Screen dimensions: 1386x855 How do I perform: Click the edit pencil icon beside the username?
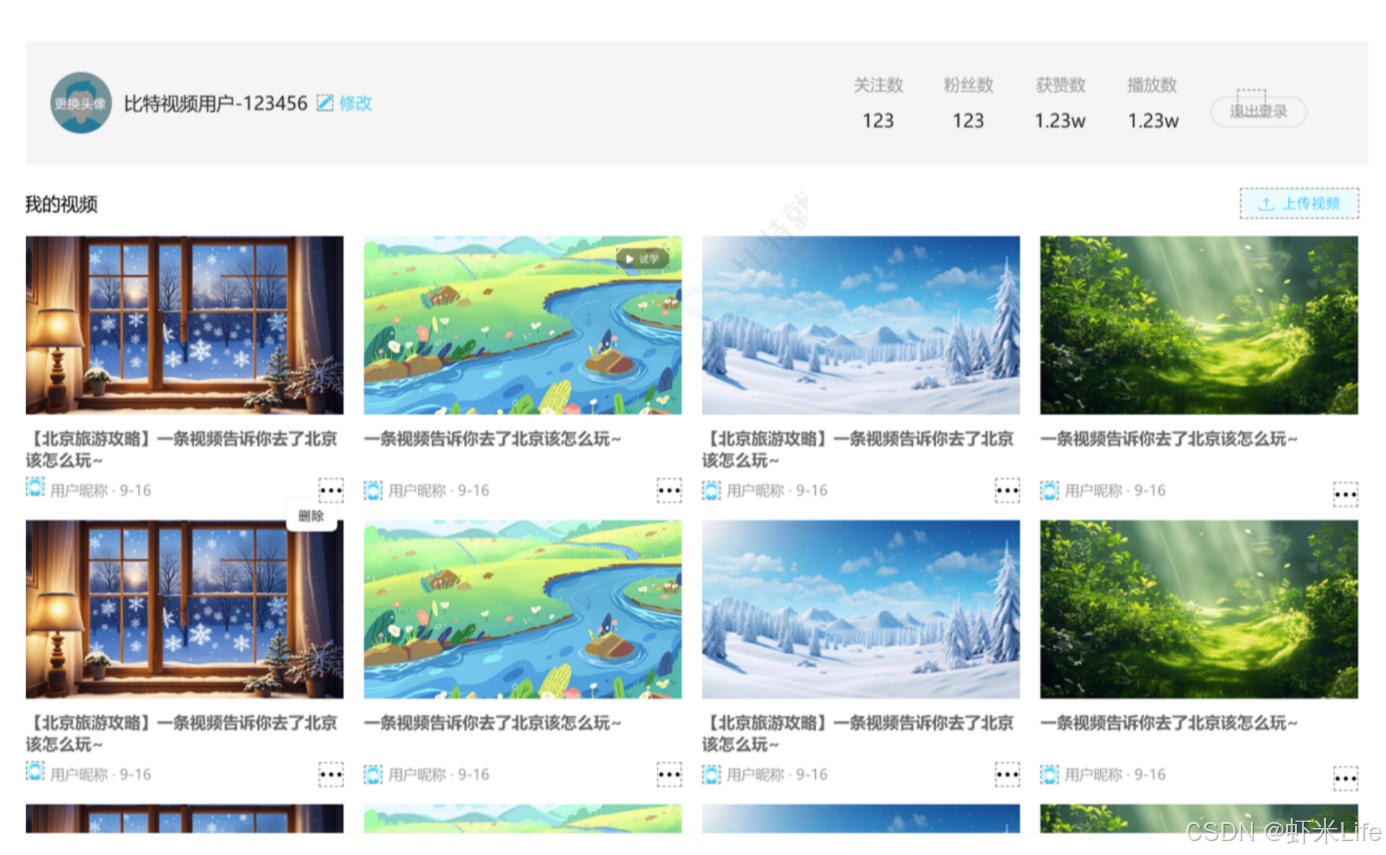[325, 102]
